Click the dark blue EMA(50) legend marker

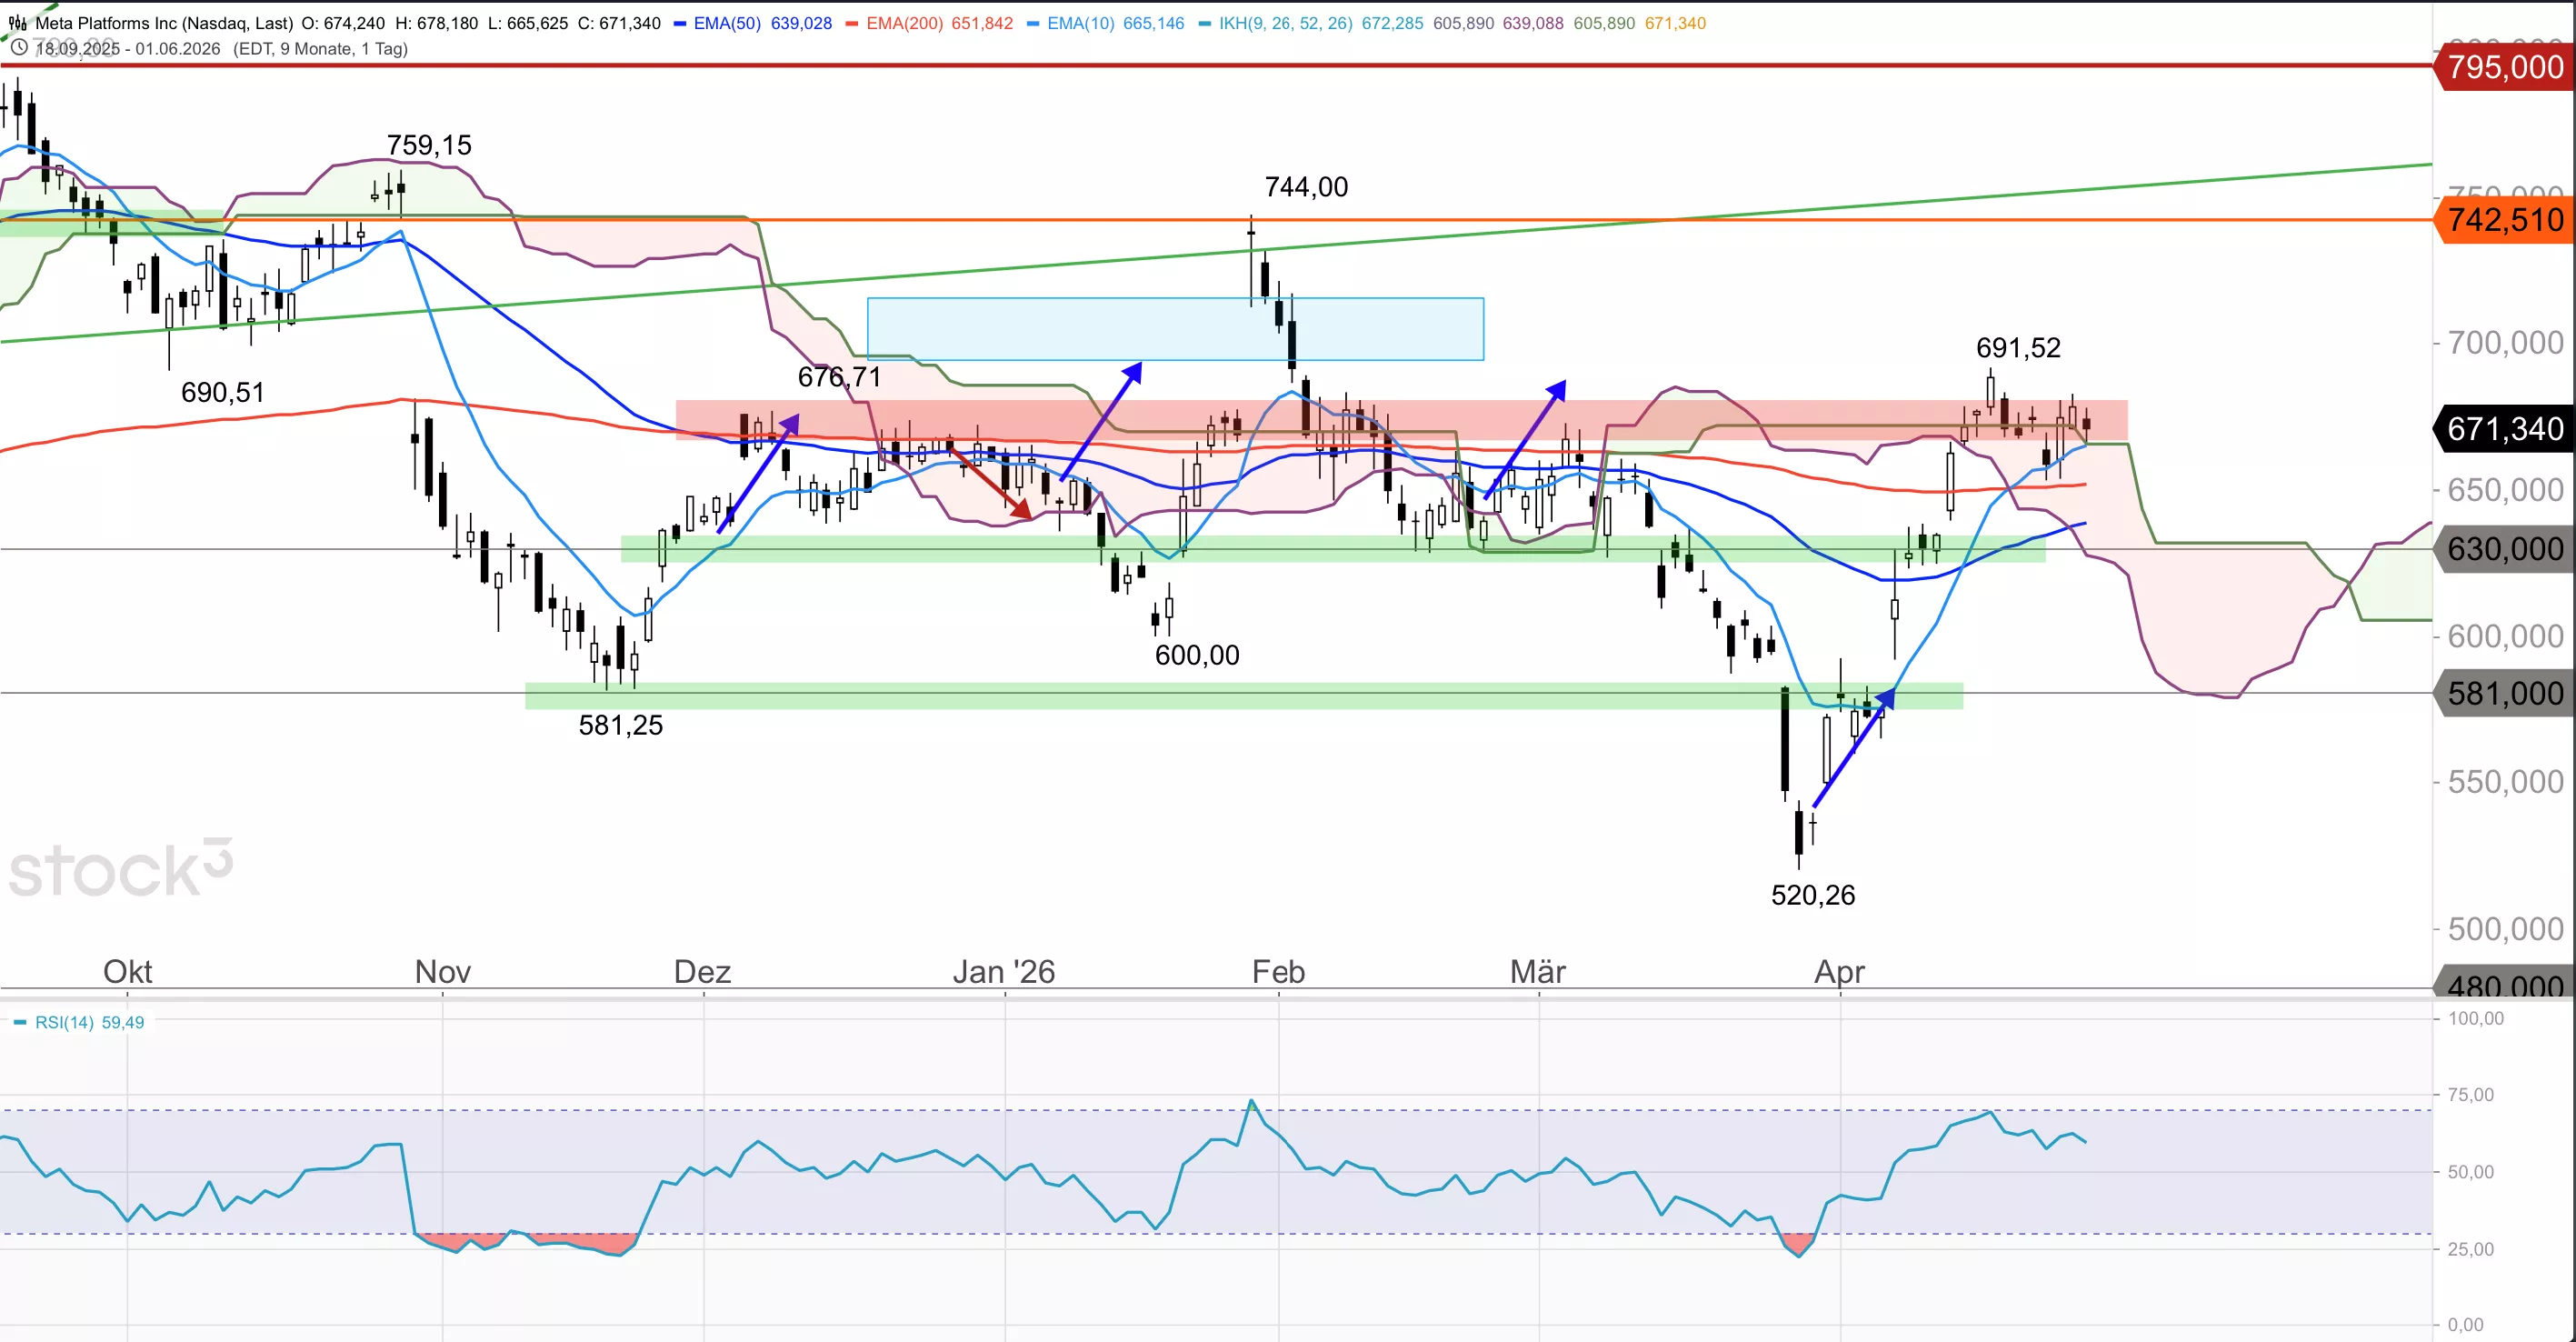click(680, 23)
